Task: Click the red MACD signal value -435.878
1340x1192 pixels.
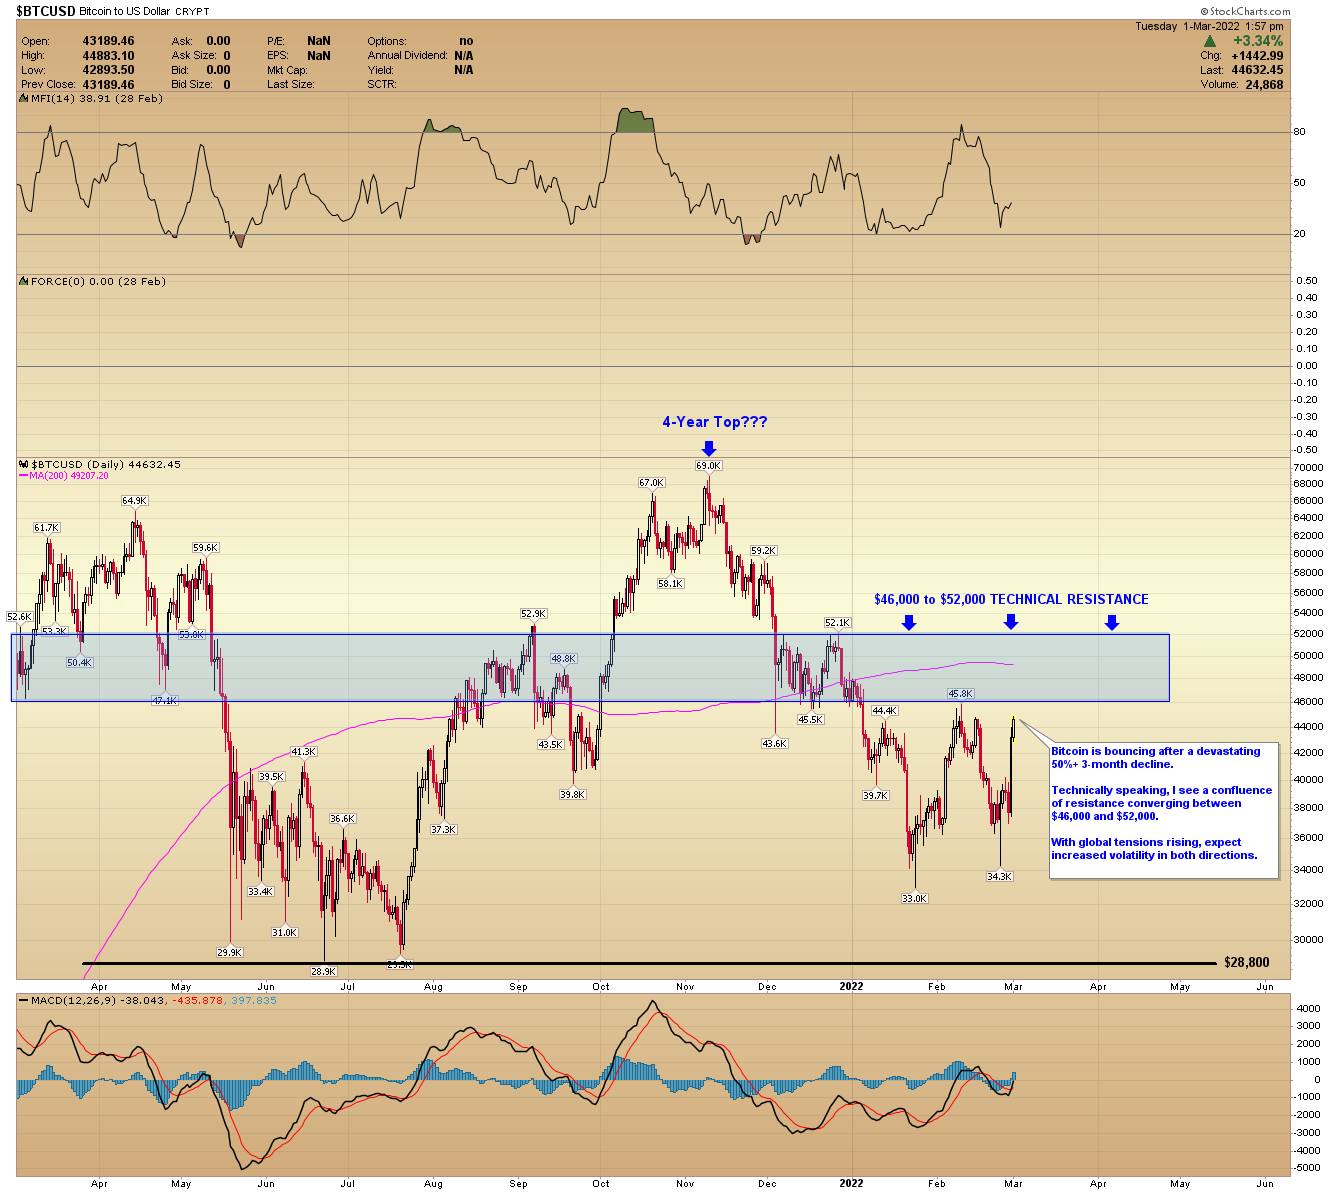Action: click(197, 1000)
